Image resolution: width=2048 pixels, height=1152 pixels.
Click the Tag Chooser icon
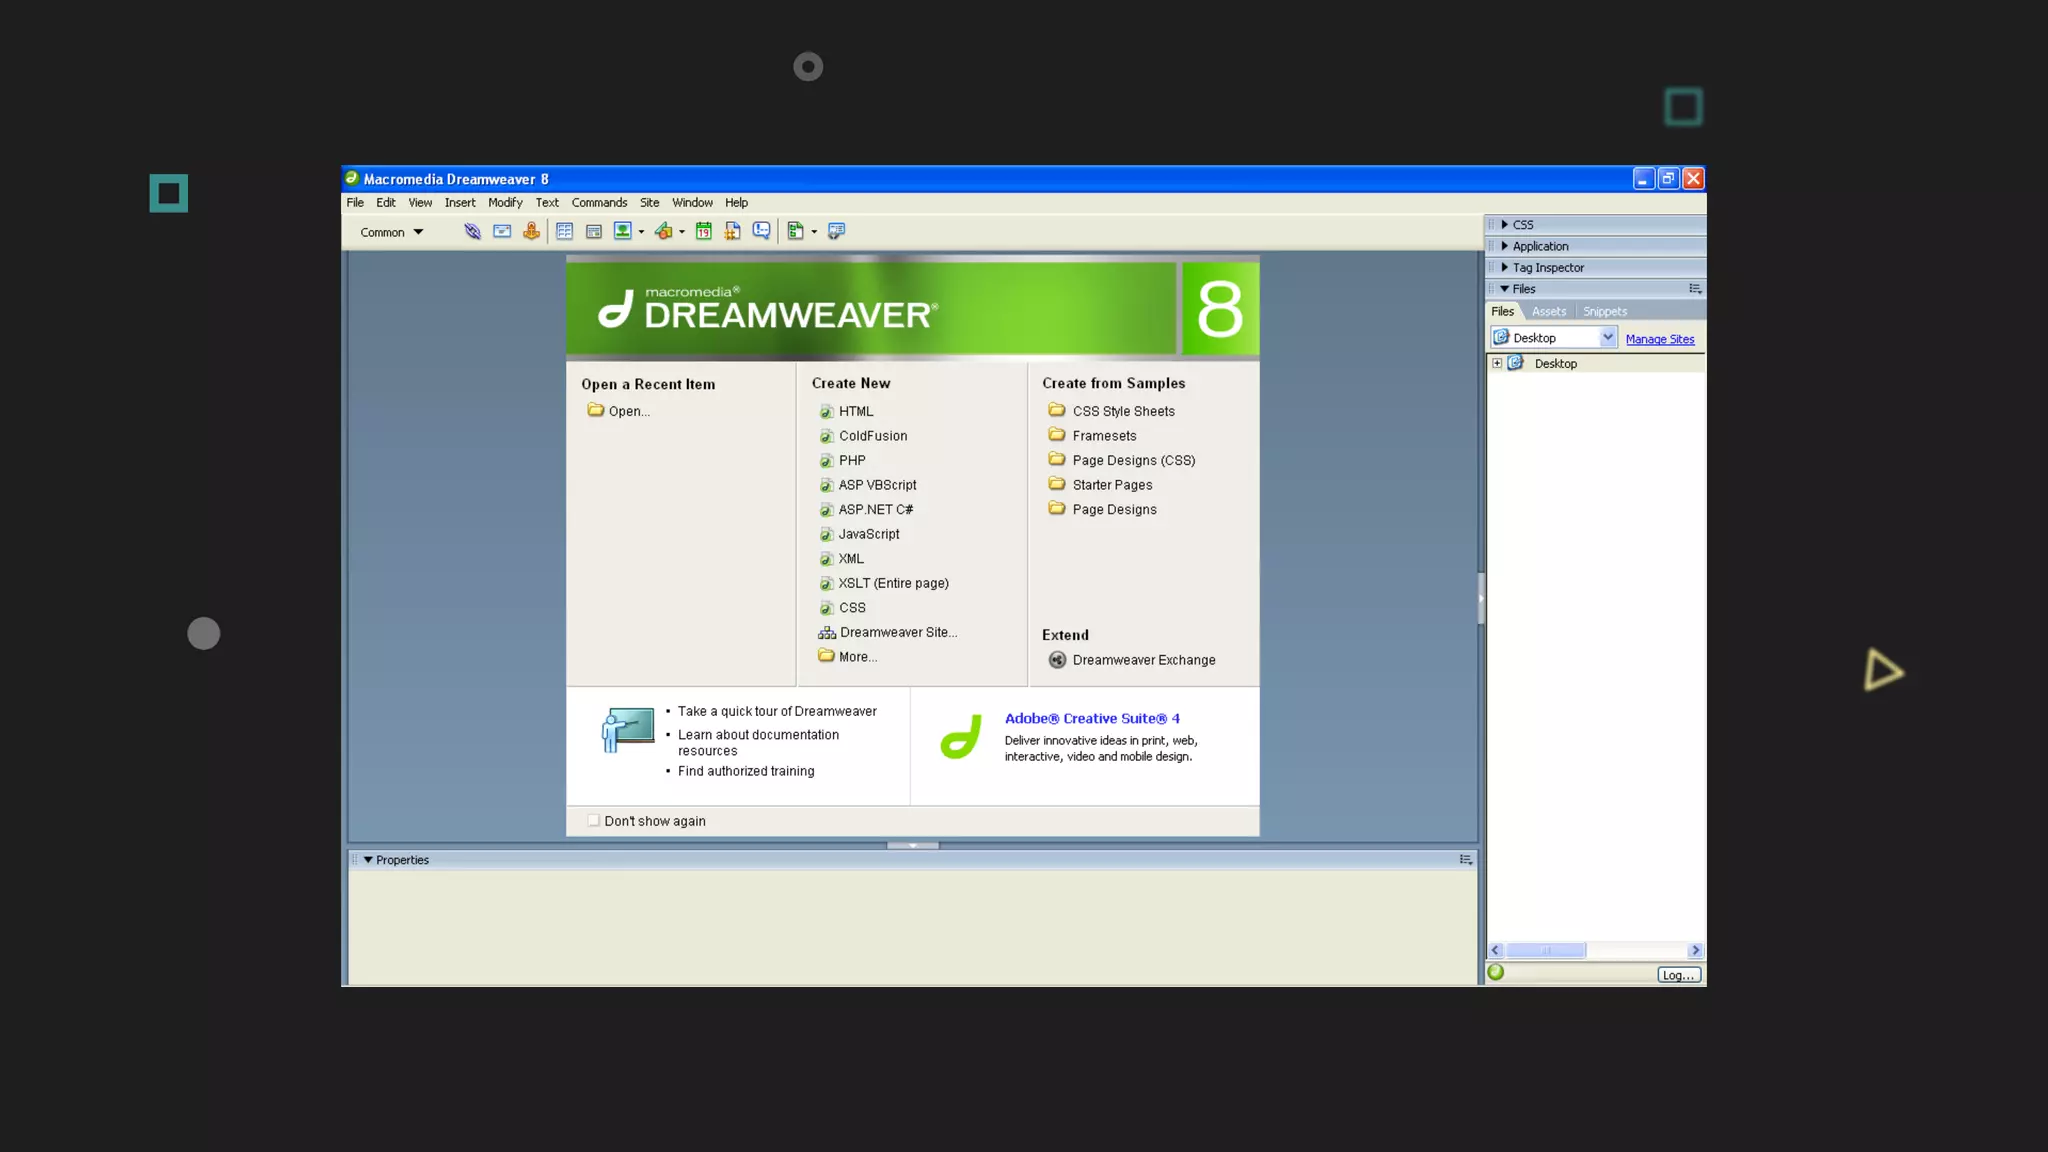pyautogui.click(x=836, y=231)
